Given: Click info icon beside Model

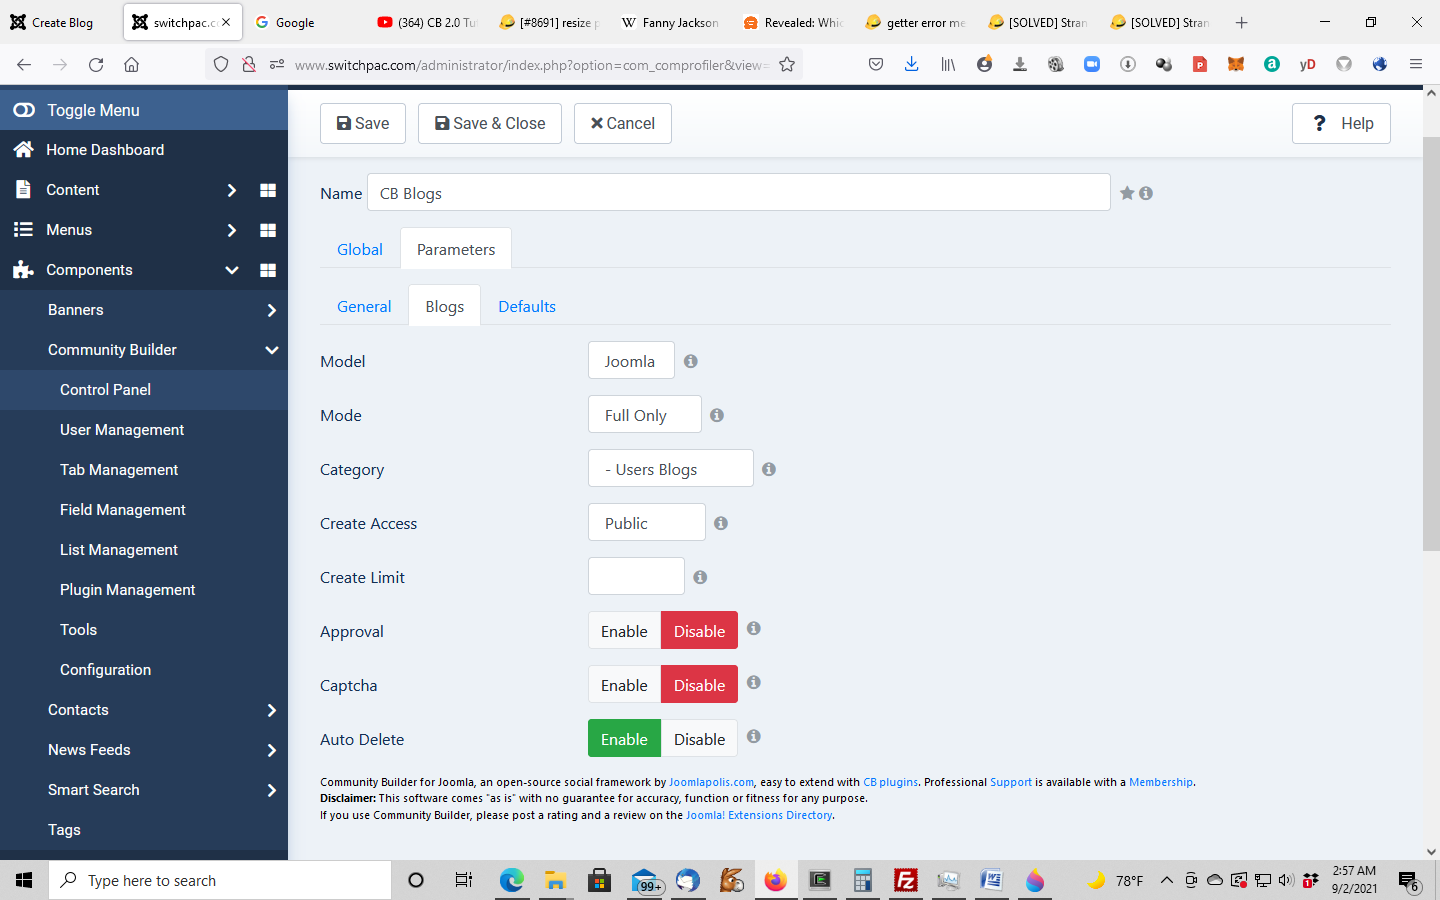Looking at the screenshot, I should (691, 361).
